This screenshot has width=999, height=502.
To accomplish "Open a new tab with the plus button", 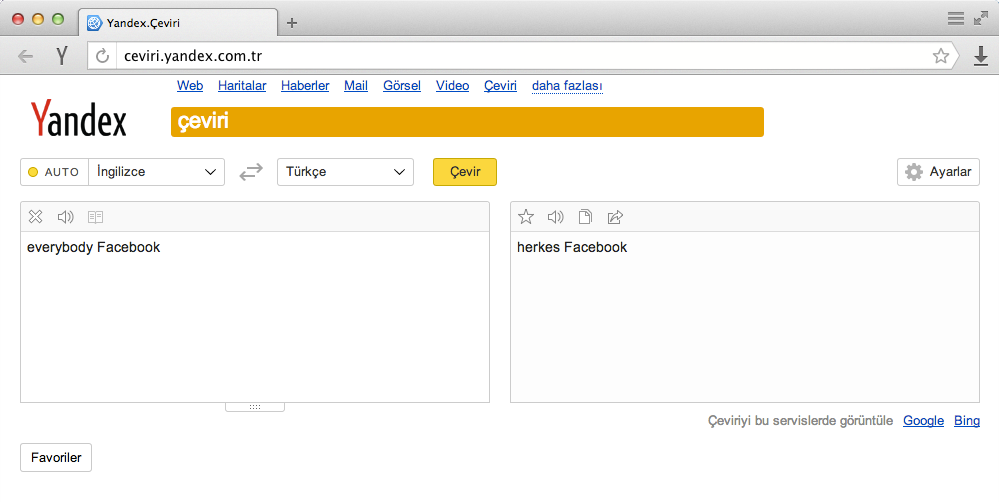I will coord(292,23).
